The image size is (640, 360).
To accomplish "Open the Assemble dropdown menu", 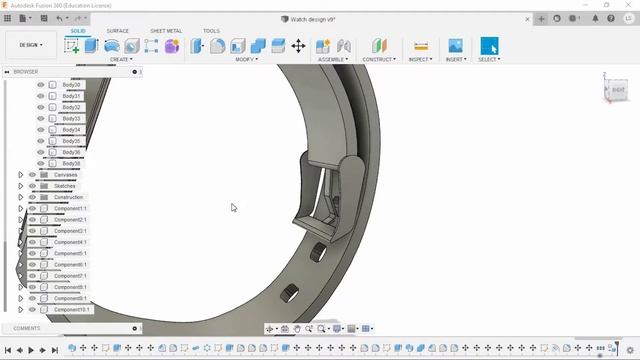I will 333,60.
